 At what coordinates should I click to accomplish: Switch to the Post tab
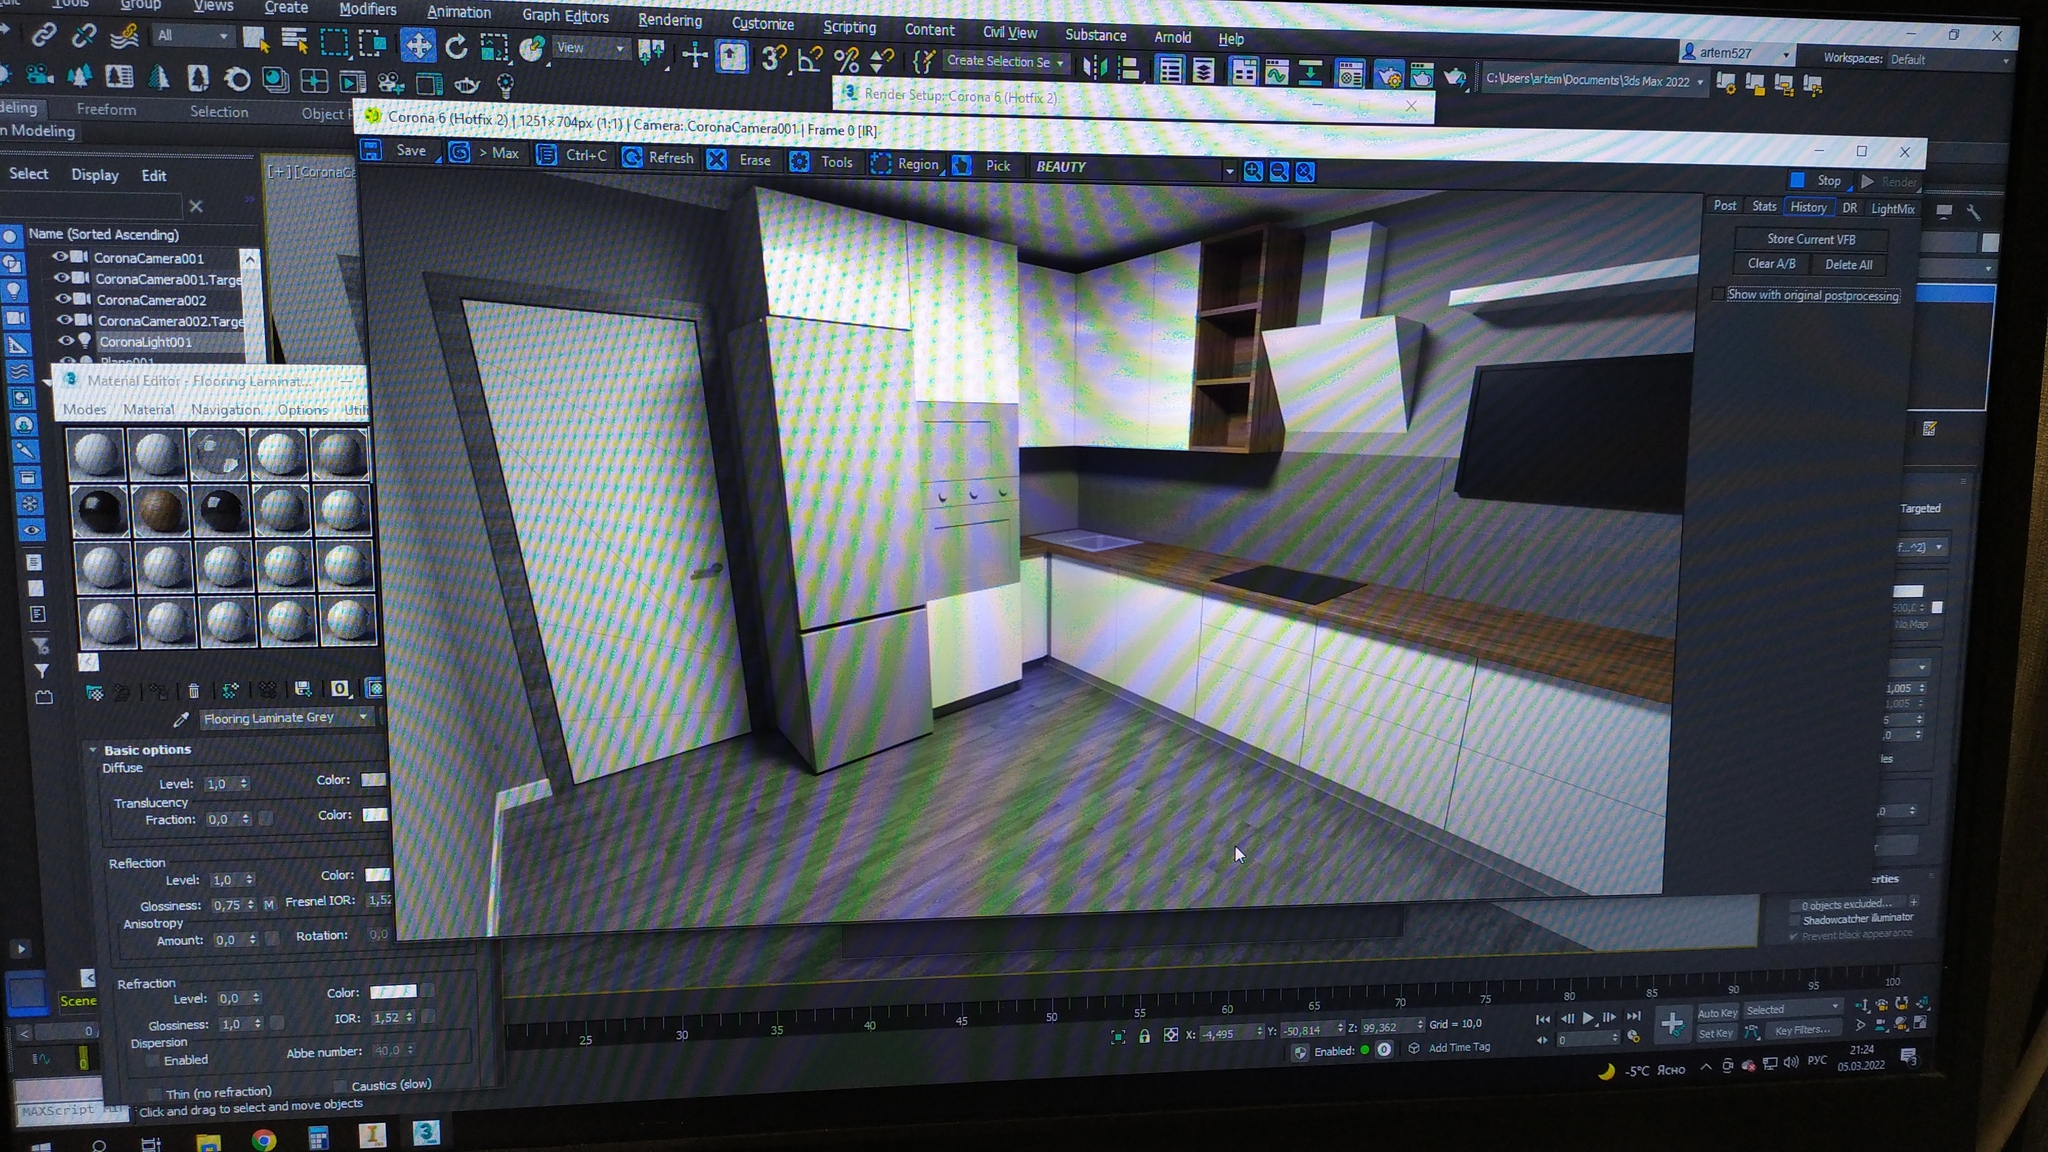(x=1725, y=205)
